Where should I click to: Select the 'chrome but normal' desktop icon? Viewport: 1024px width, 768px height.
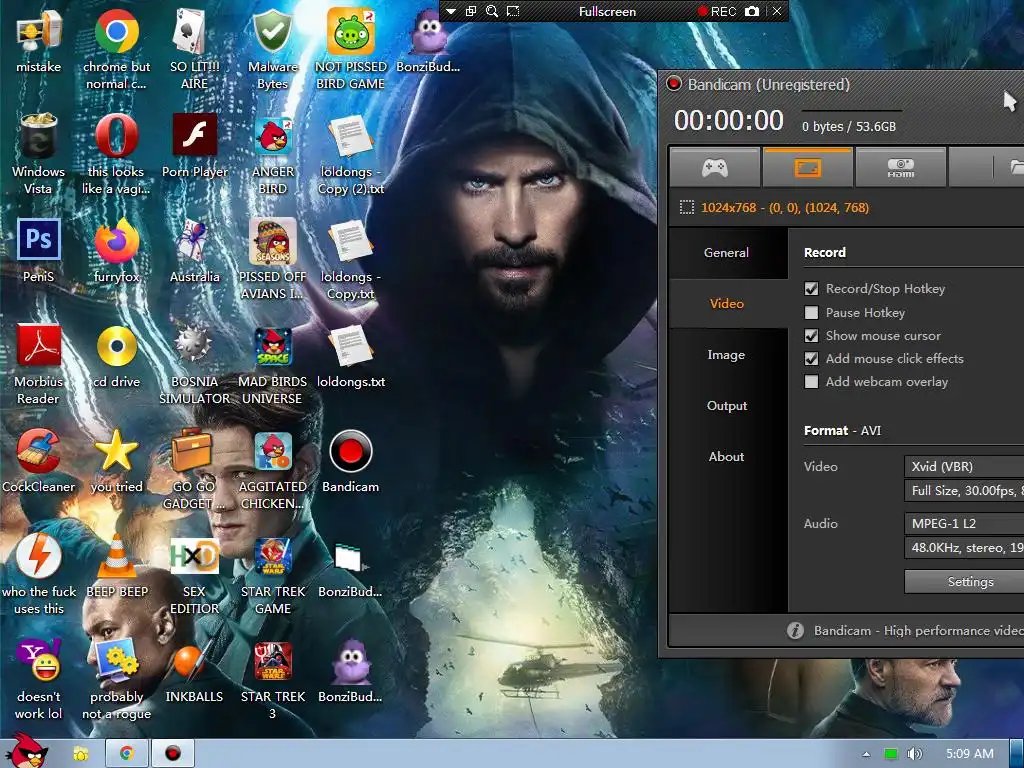click(116, 49)
